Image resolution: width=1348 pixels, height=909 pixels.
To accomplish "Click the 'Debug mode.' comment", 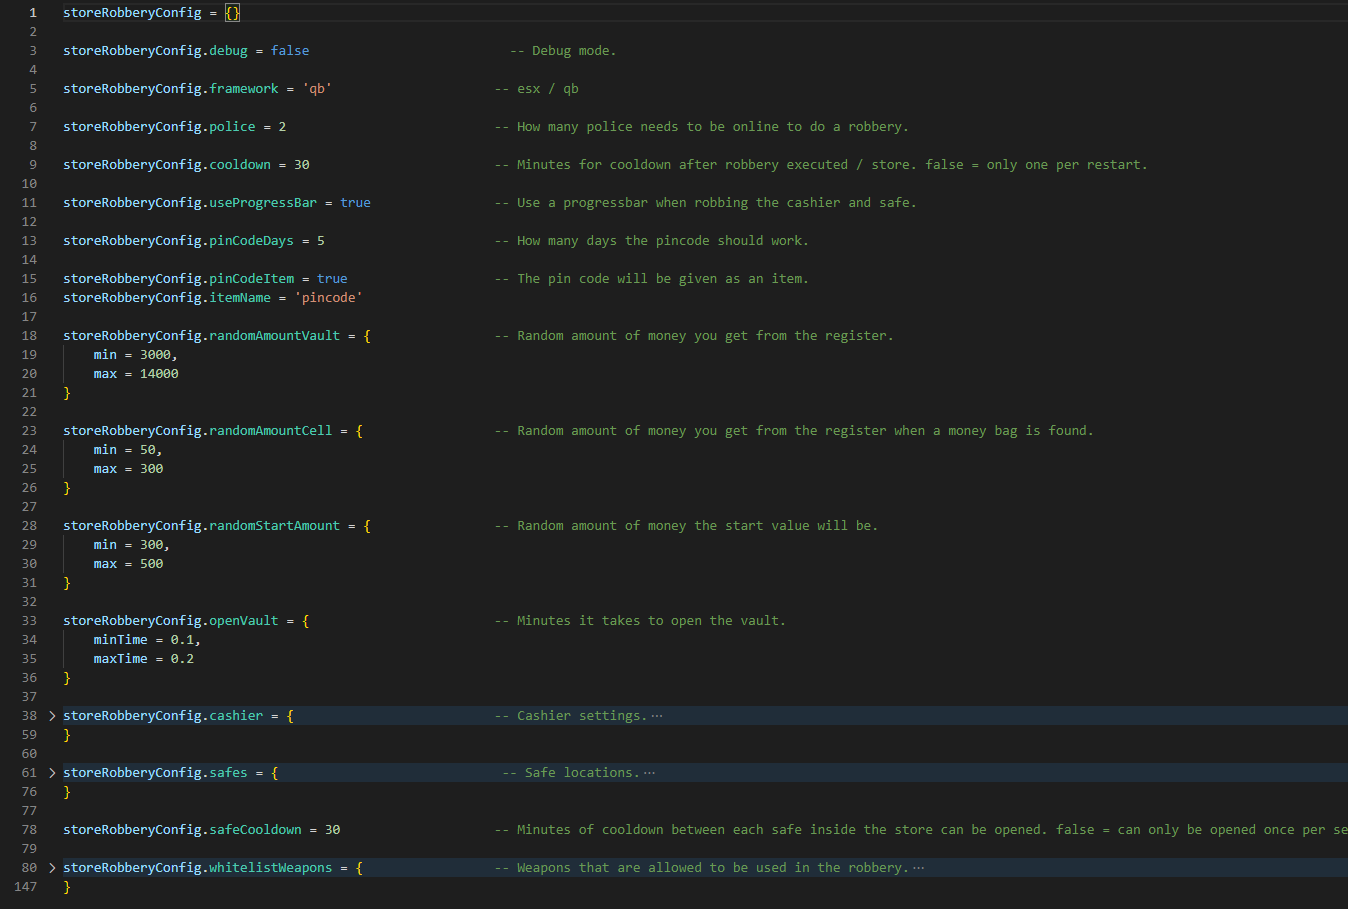I will [x=563, y=51].
